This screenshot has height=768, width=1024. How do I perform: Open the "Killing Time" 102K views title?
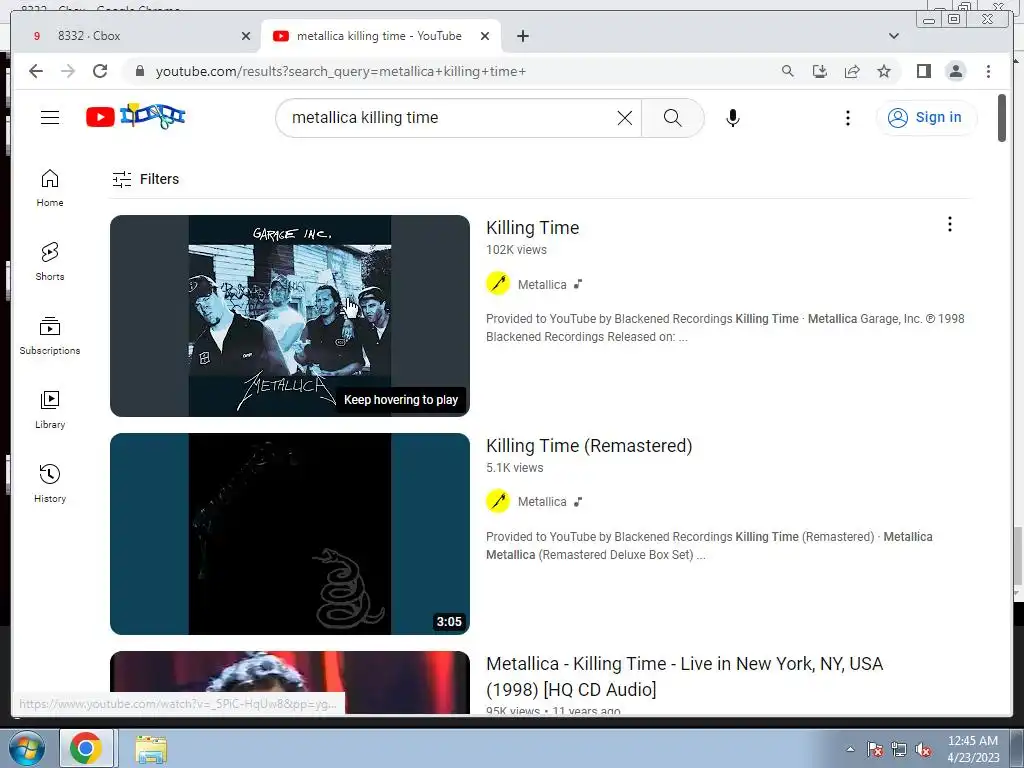click(532, 227)
